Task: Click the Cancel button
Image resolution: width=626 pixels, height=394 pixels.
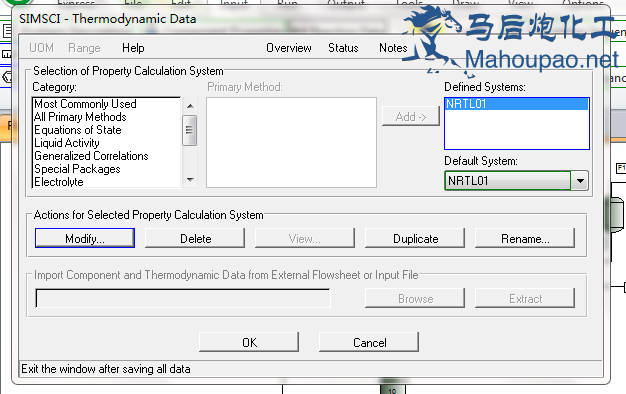Action: 369,342
